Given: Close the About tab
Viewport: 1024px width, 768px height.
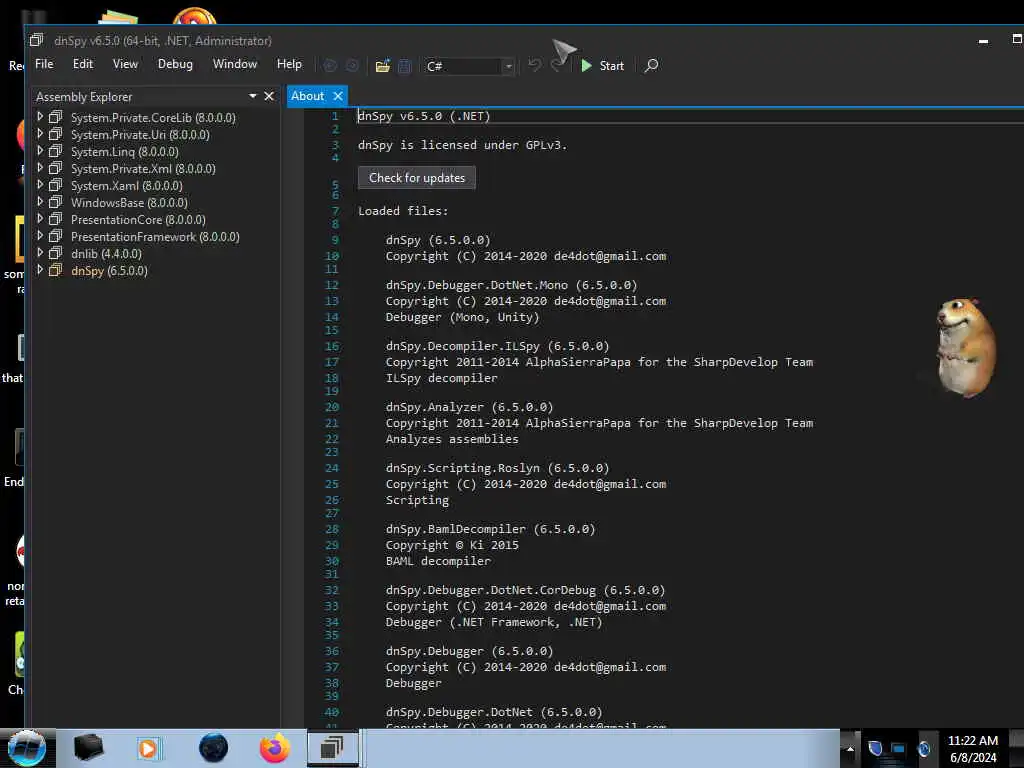Looking at the screenshot, I should point(338,96).
